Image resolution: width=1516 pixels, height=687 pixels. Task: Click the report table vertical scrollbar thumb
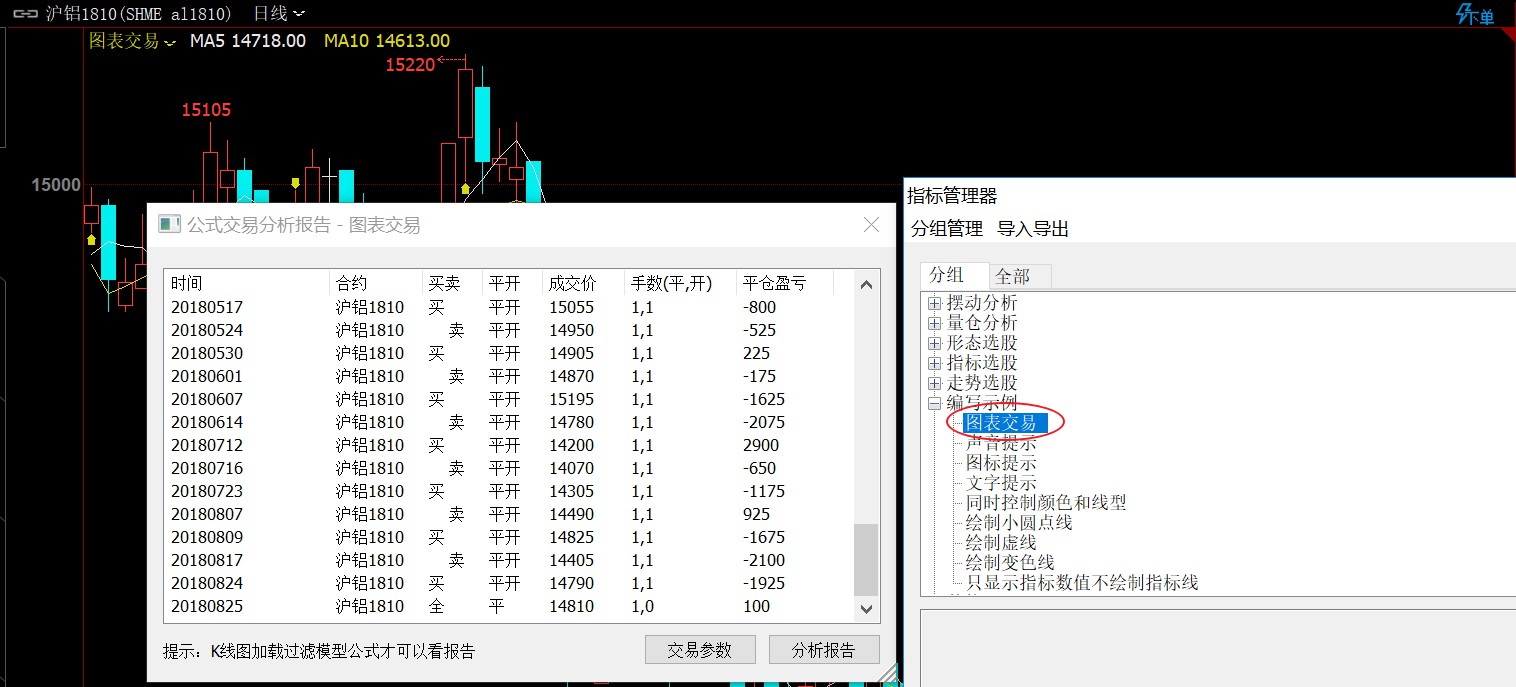point(866,559)
